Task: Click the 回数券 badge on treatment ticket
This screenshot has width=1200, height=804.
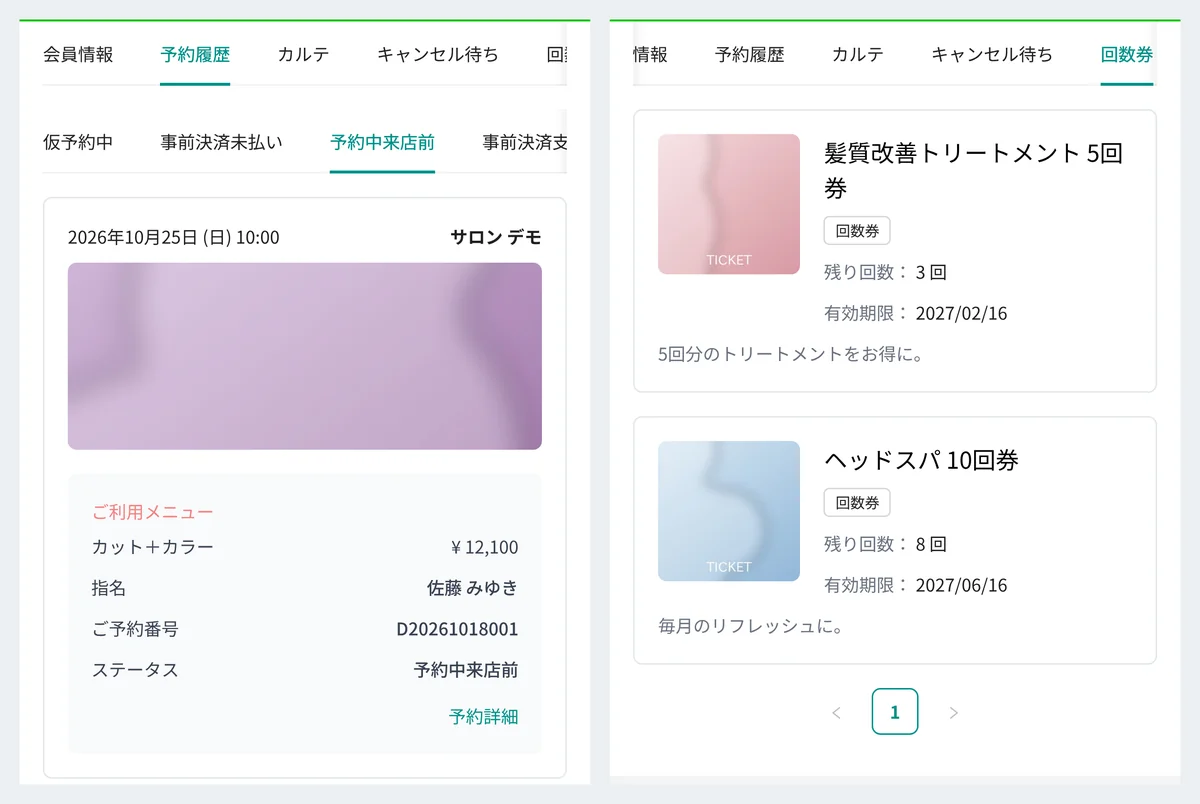Action: pos(857,231)
